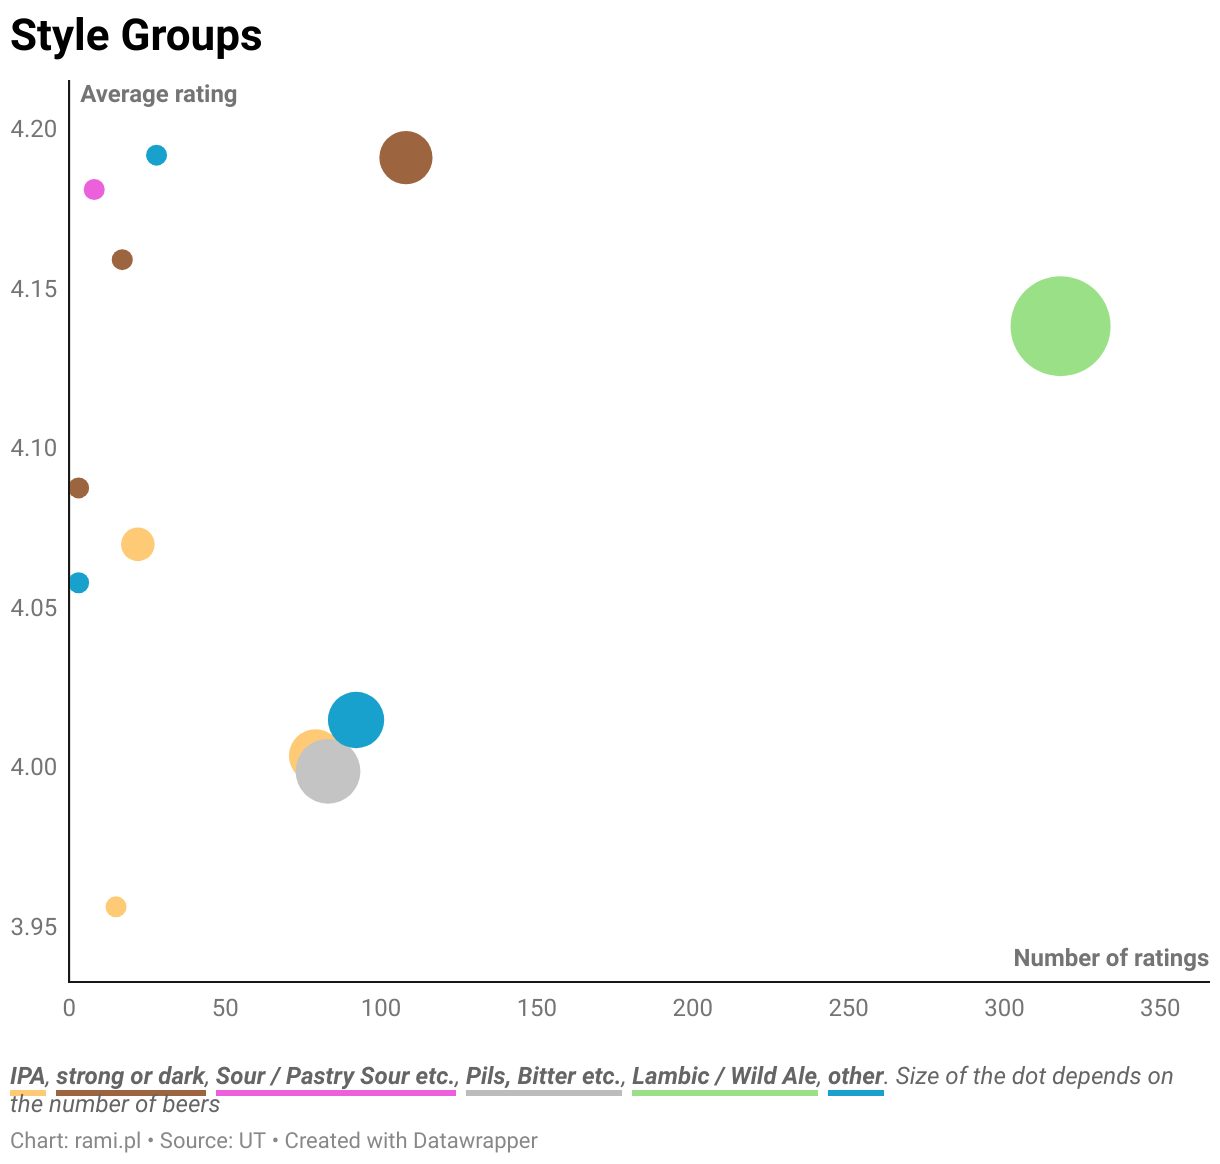The height and width of the screenshot is (1164, 1220).
Task: Click the 'Style Groups' chart title
Action: coord(136,36)
